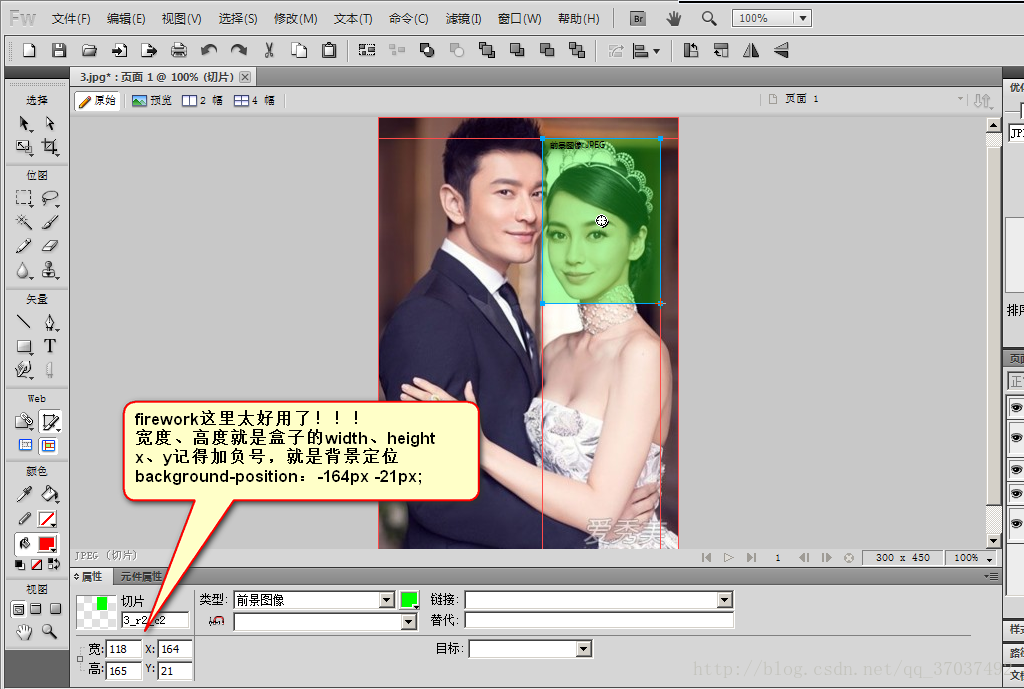Viewport: 1024px width, 689px height.
Task: Select the Hotspot tool
Action: click(24, 421)
